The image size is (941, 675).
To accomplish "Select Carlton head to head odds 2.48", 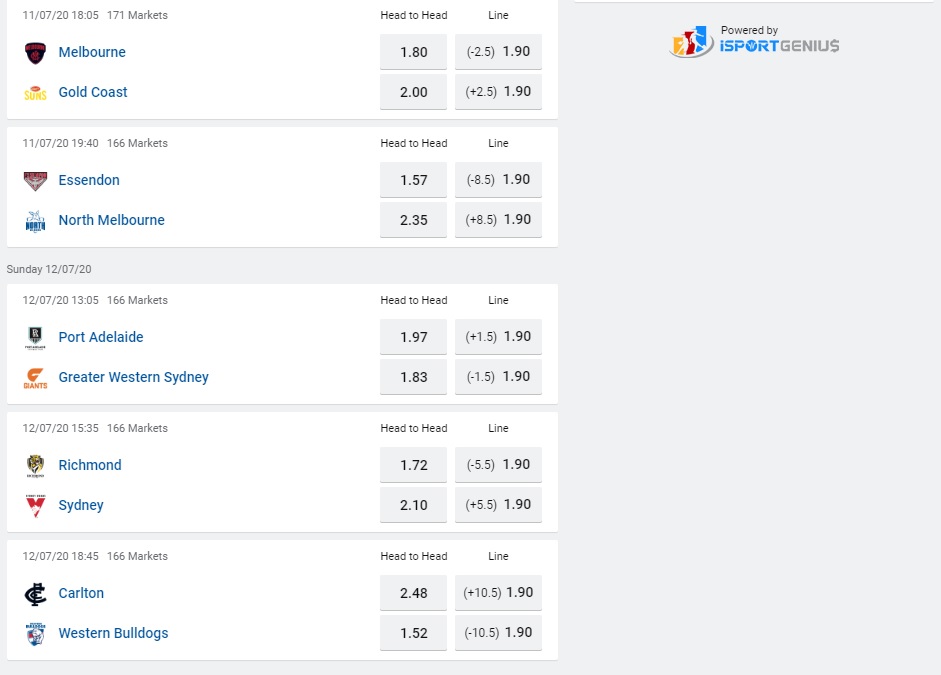I will [413, 593].
